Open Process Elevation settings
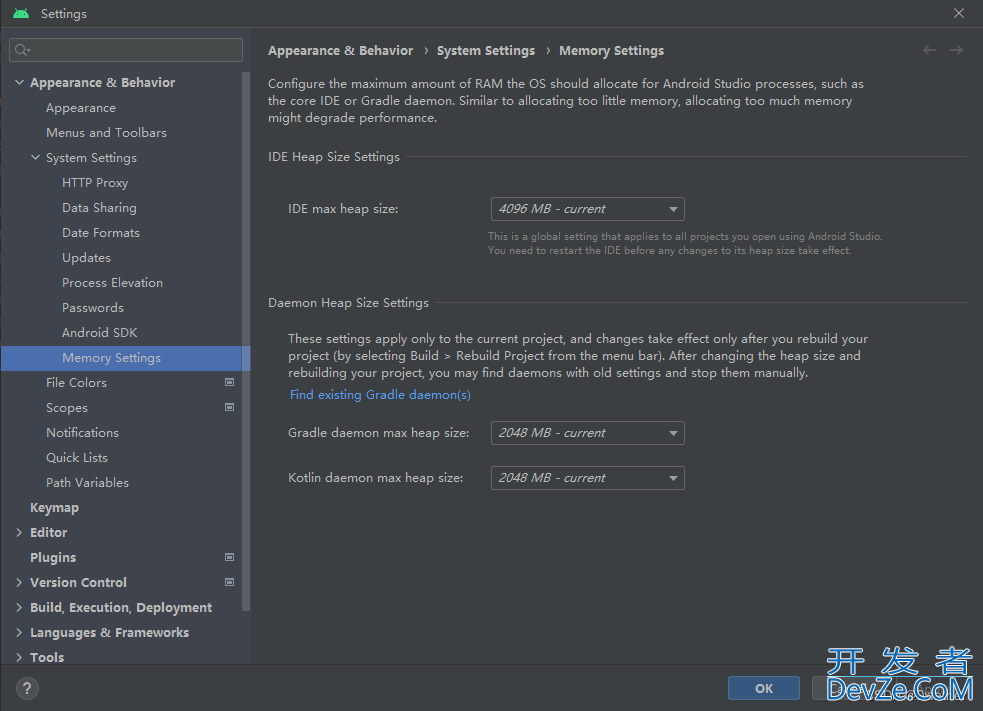This screenshot has width=983, height=711. tap(112, 283)
